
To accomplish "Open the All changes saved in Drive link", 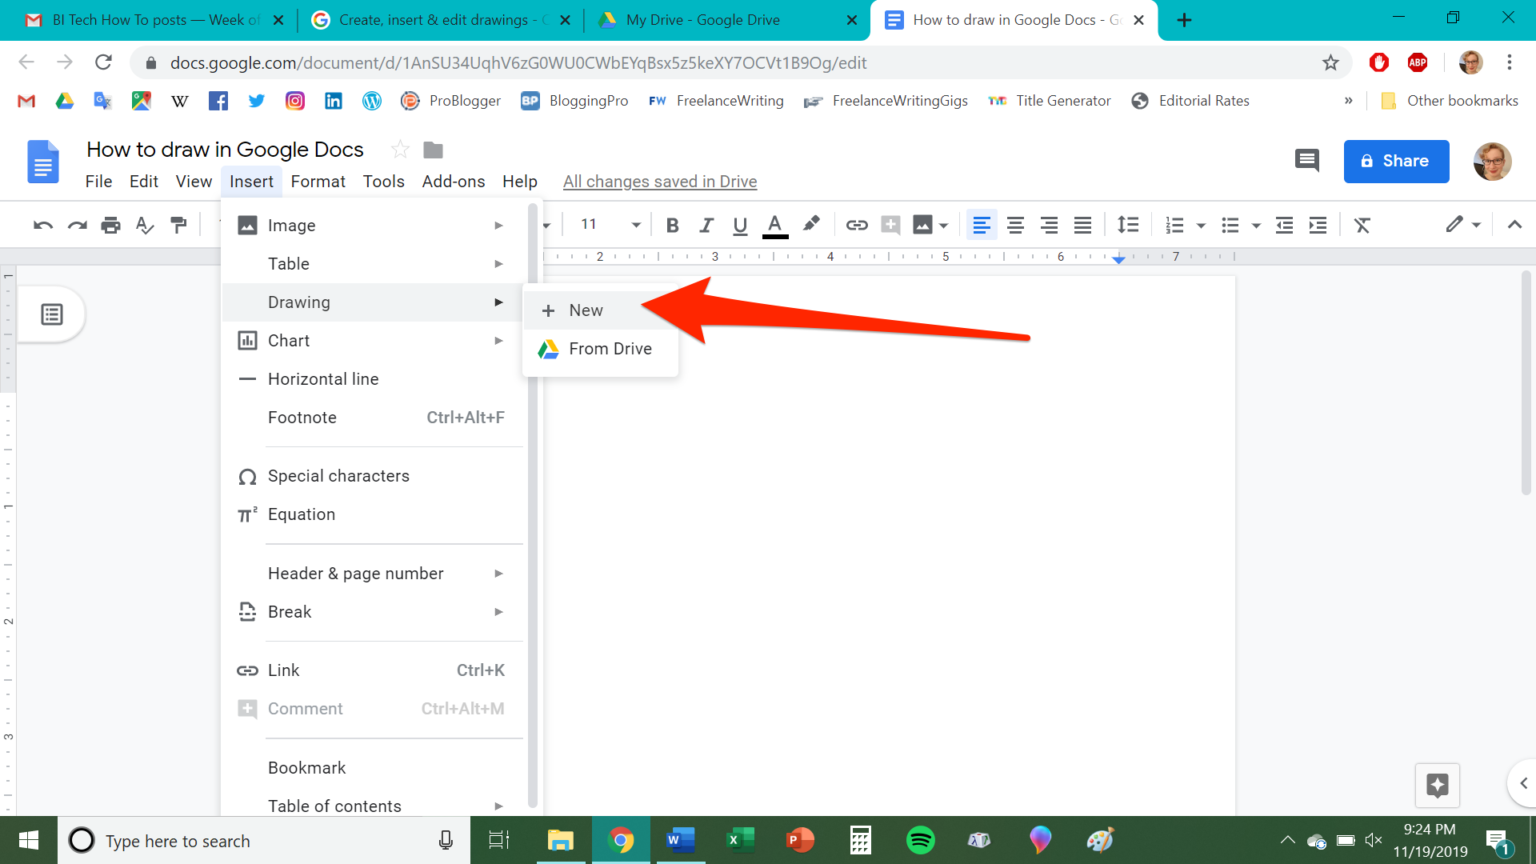I will 659,181.
